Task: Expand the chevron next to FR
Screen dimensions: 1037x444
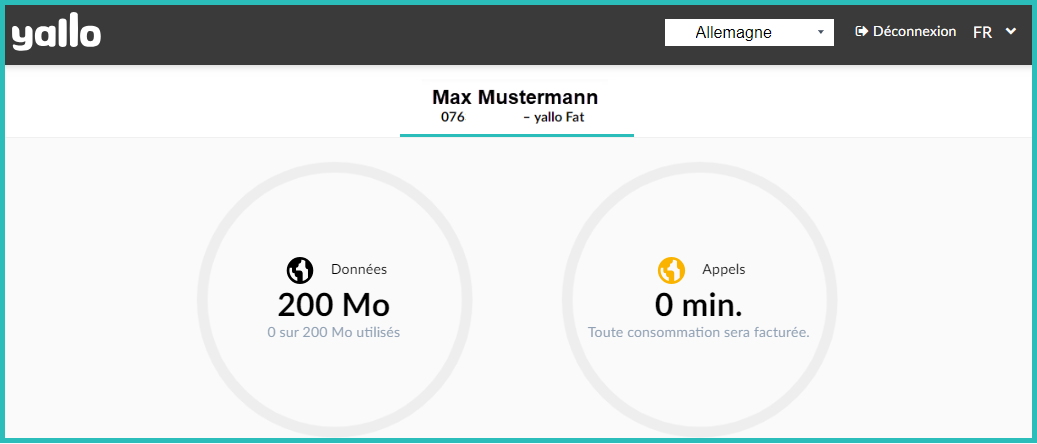Action: pyautogui.click(x=1011, y=31)
